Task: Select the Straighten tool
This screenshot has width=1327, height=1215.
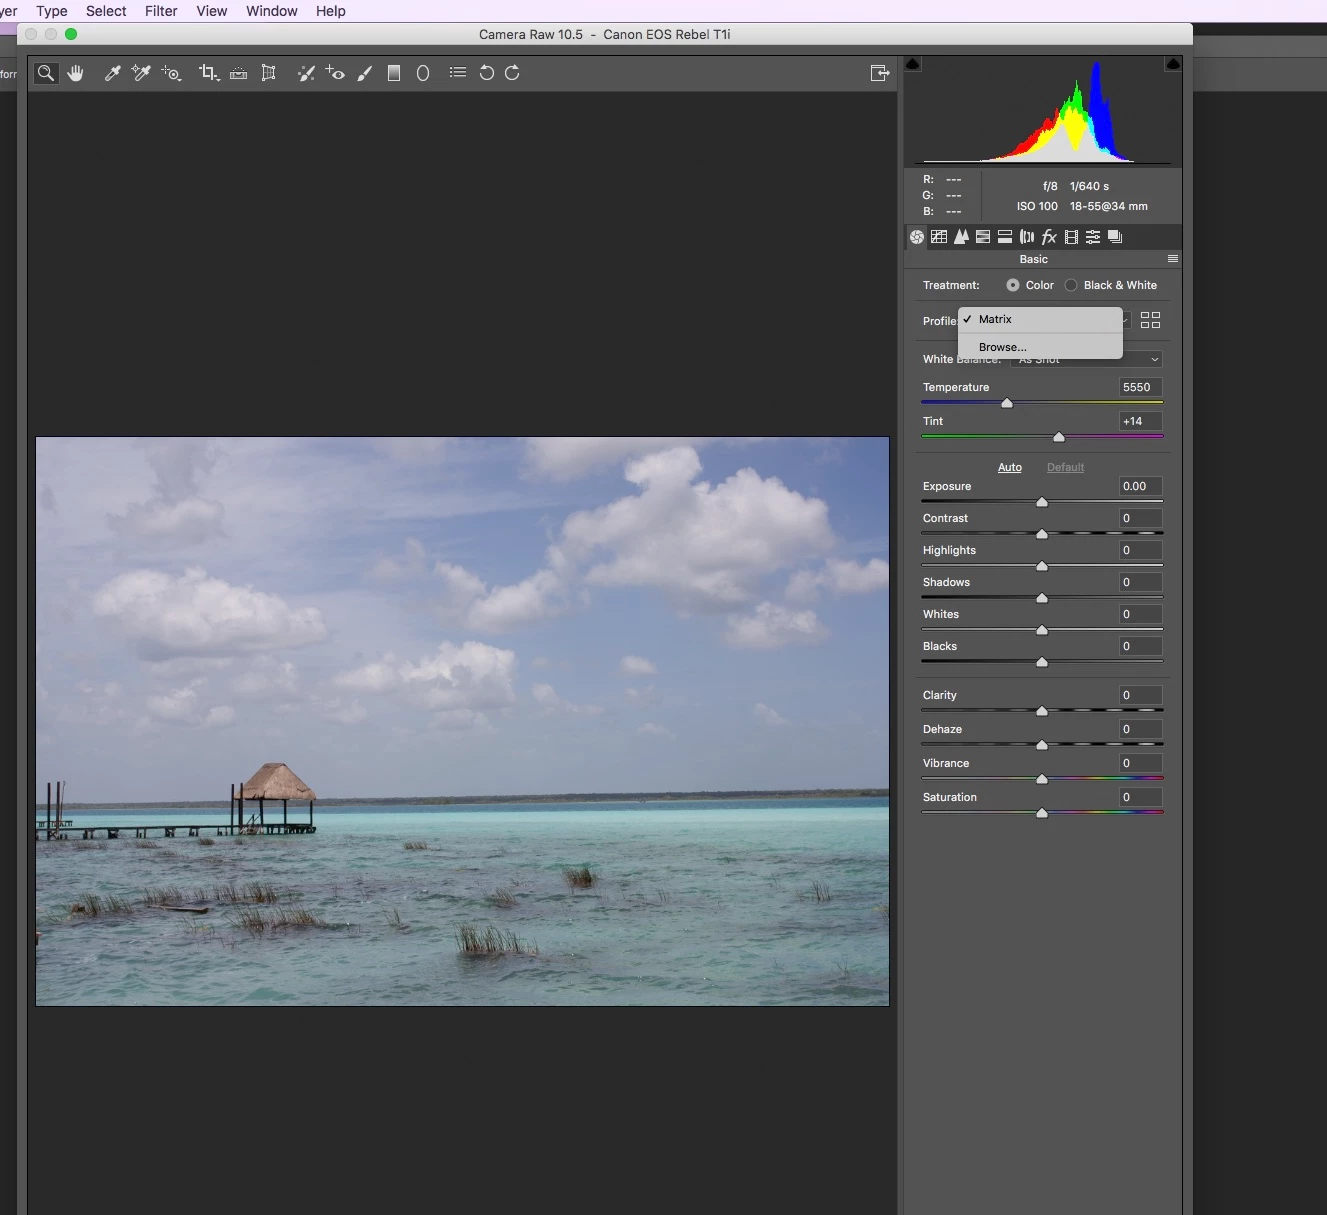Action: (x=238, y=73)
